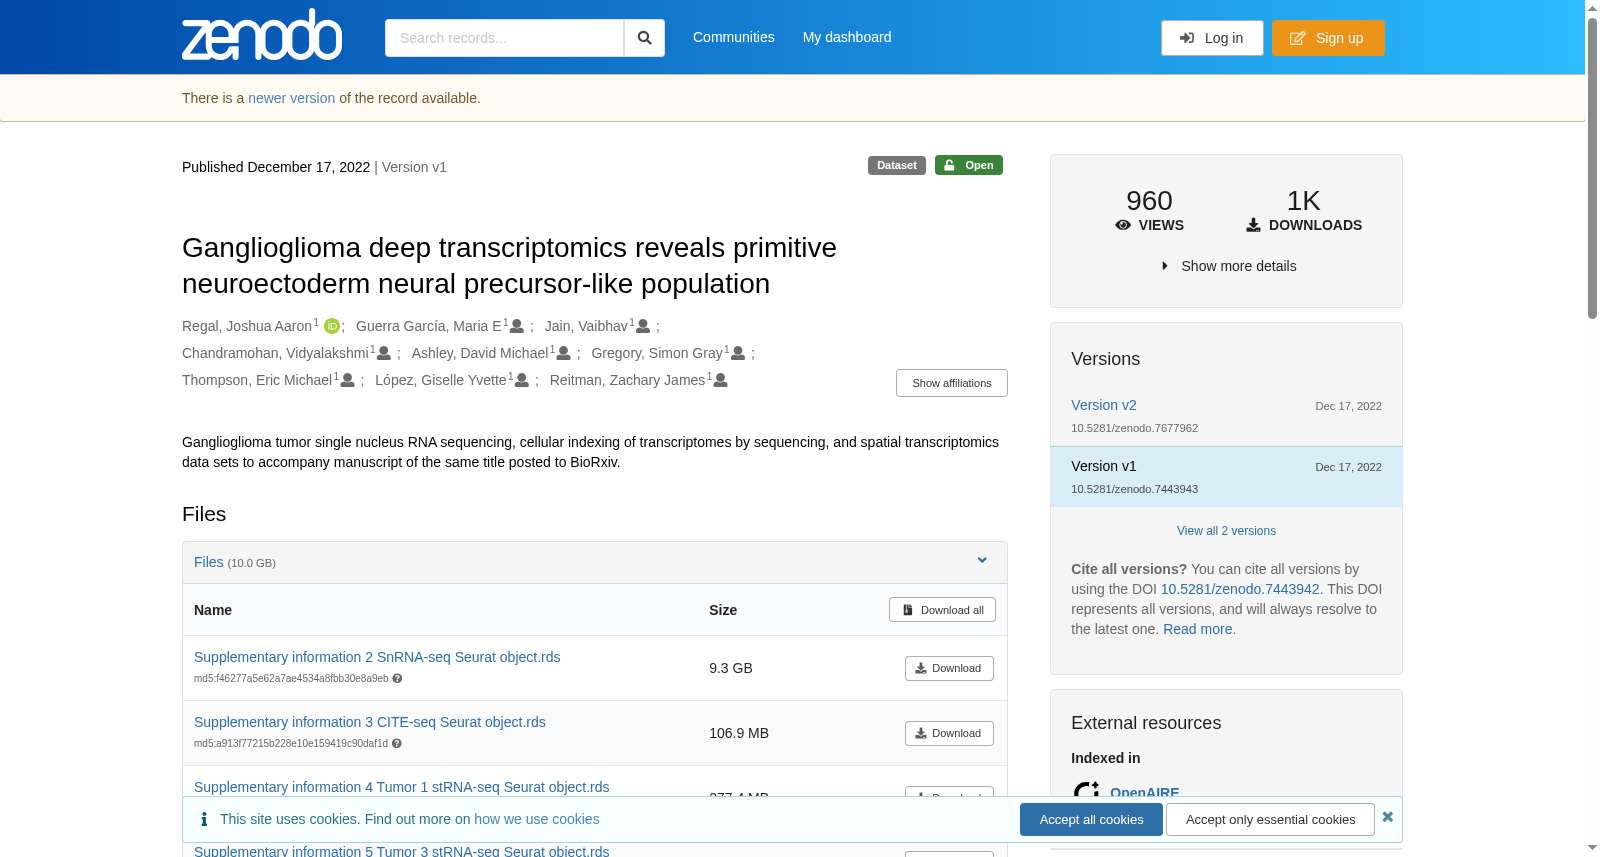Open Joshua Regal's ORCID icon

[x=332, y=326]
